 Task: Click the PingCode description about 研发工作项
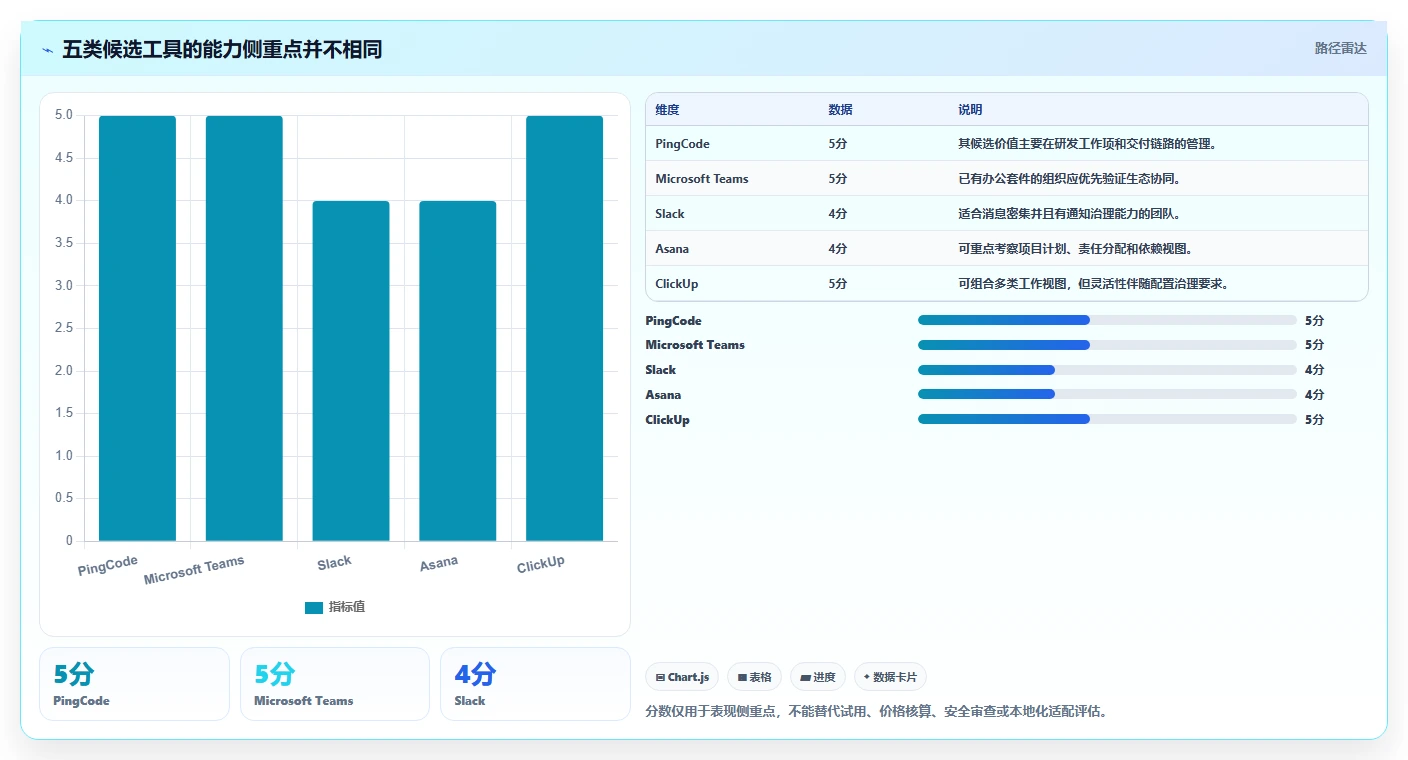pyautogui.click(x=1088, y=144)
